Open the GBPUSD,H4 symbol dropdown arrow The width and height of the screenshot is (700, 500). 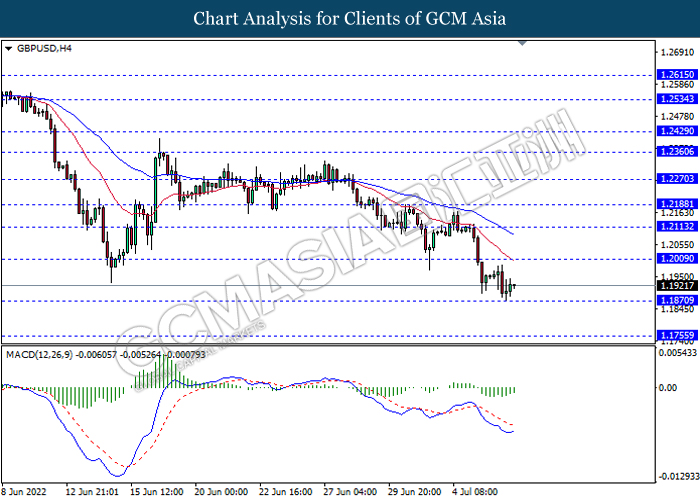tap(8, 49)
